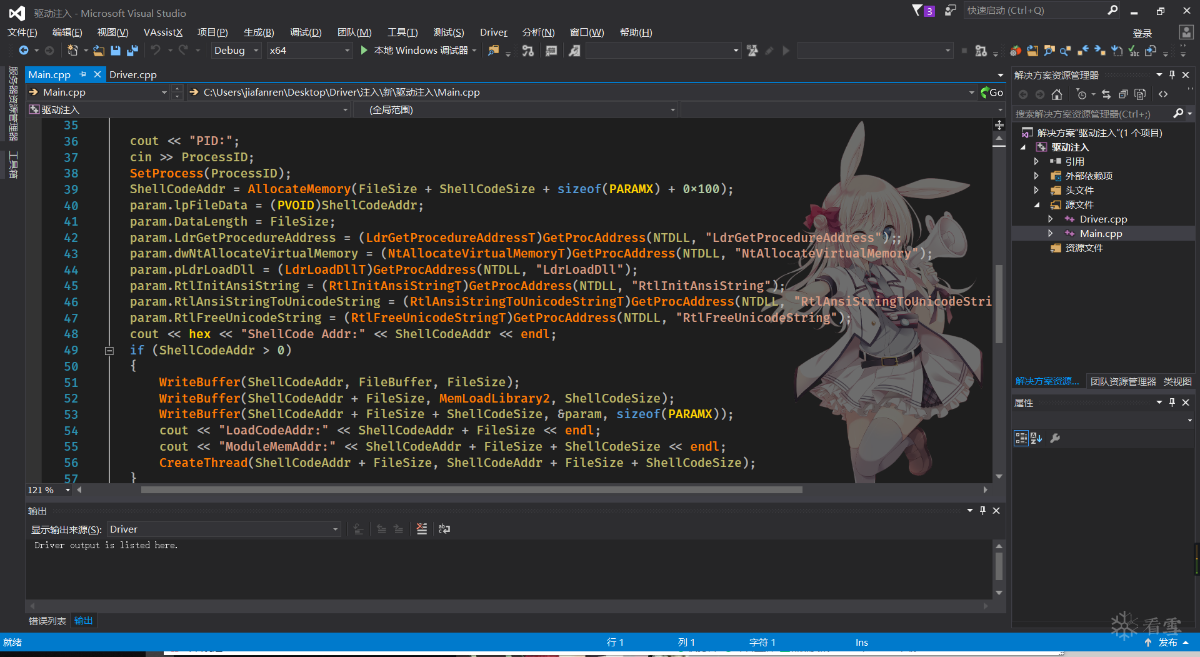Click the undo arrow icon

[x=156, y=50]
